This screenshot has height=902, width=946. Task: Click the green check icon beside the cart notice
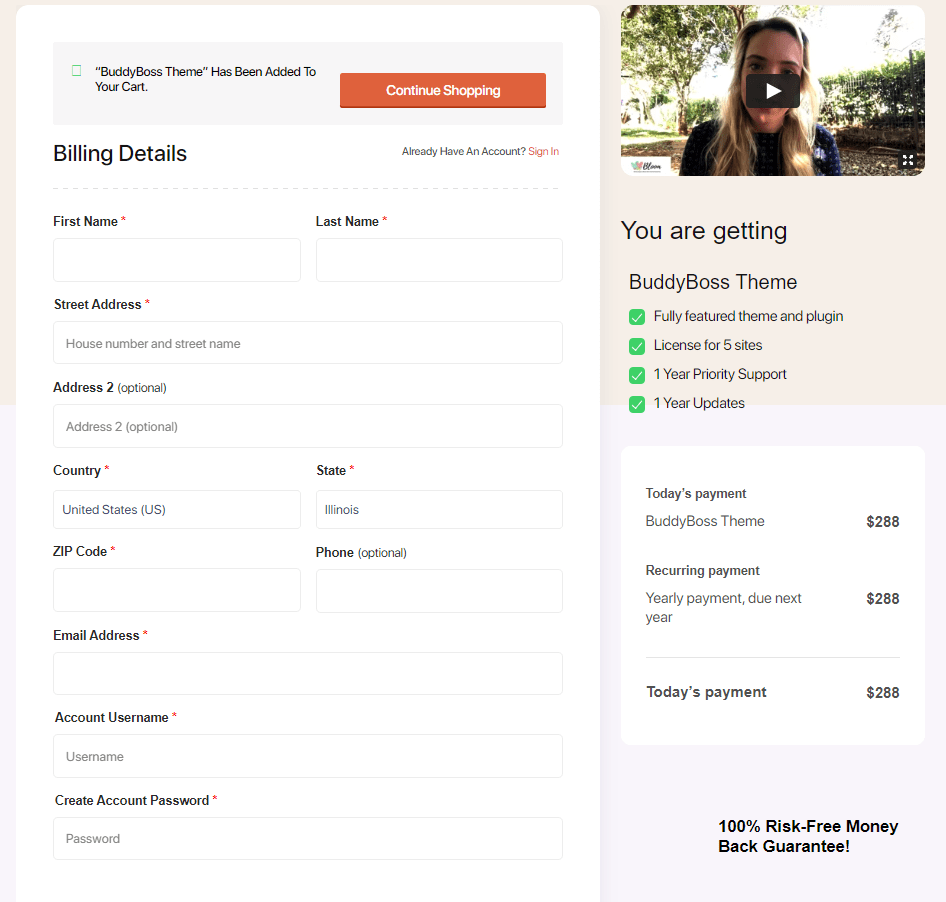tap(77, 71)
